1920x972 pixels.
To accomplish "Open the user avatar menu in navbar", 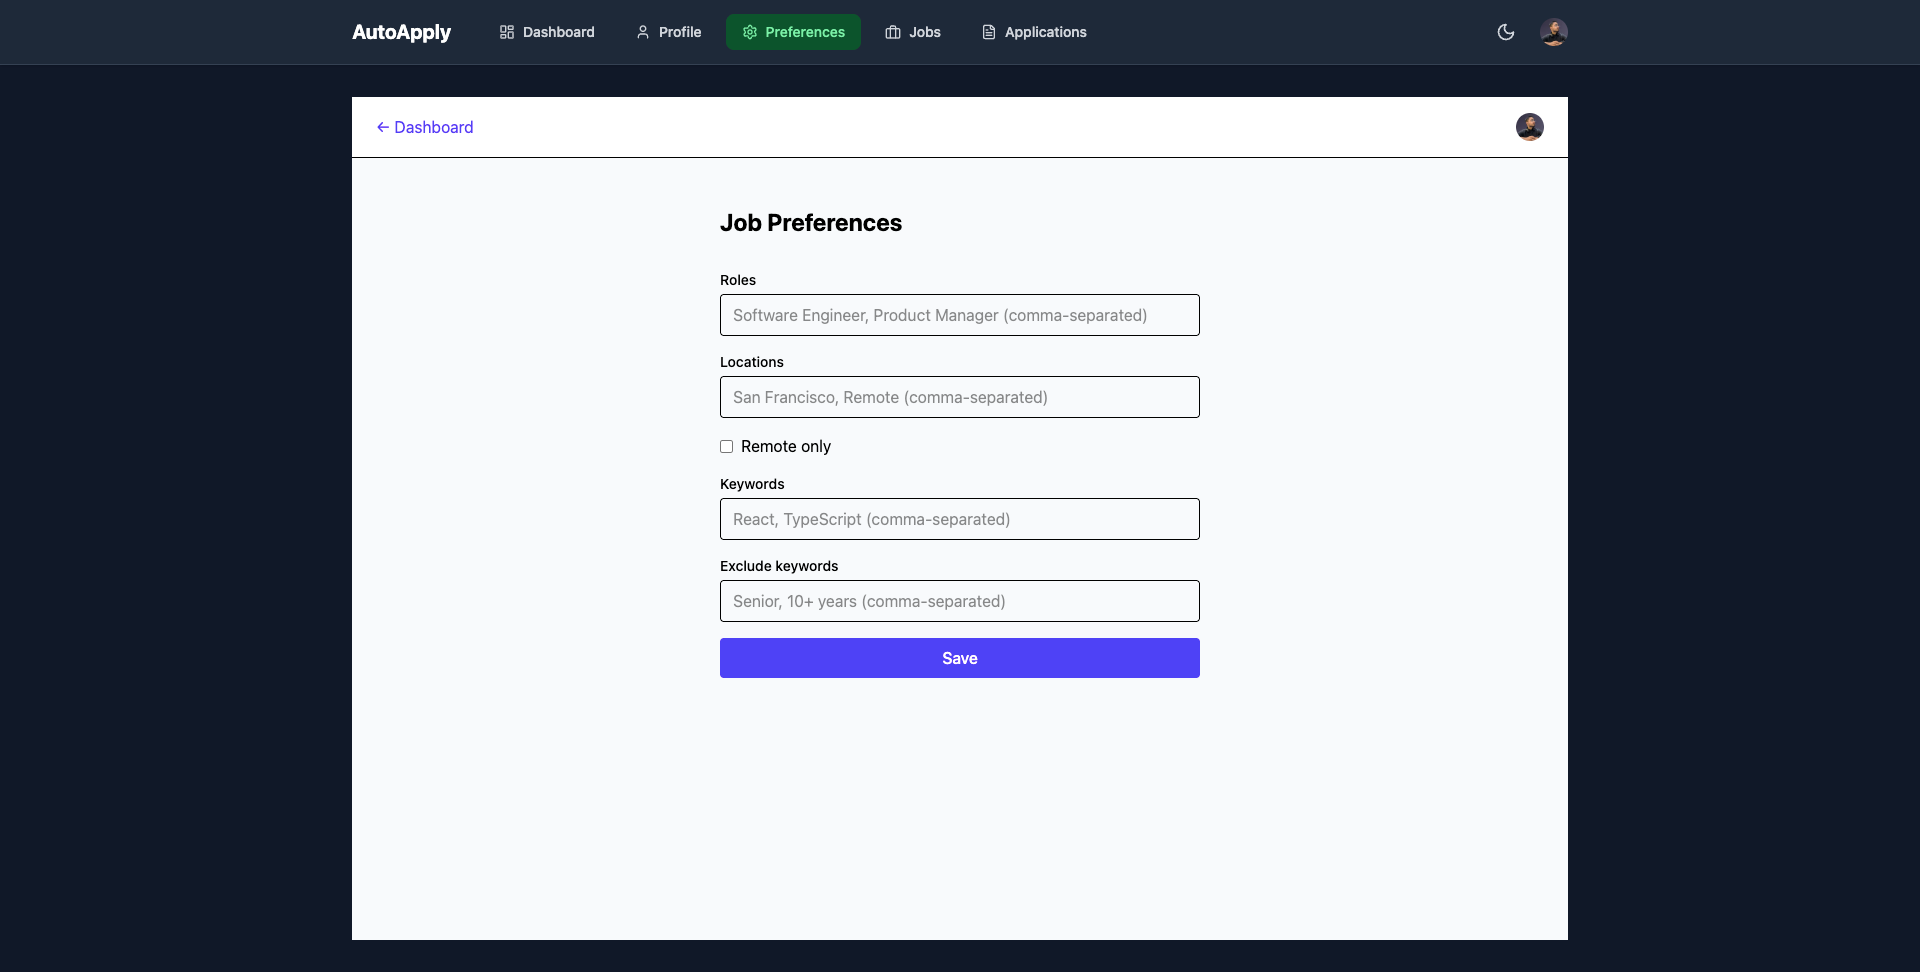I will point(1553,32).
